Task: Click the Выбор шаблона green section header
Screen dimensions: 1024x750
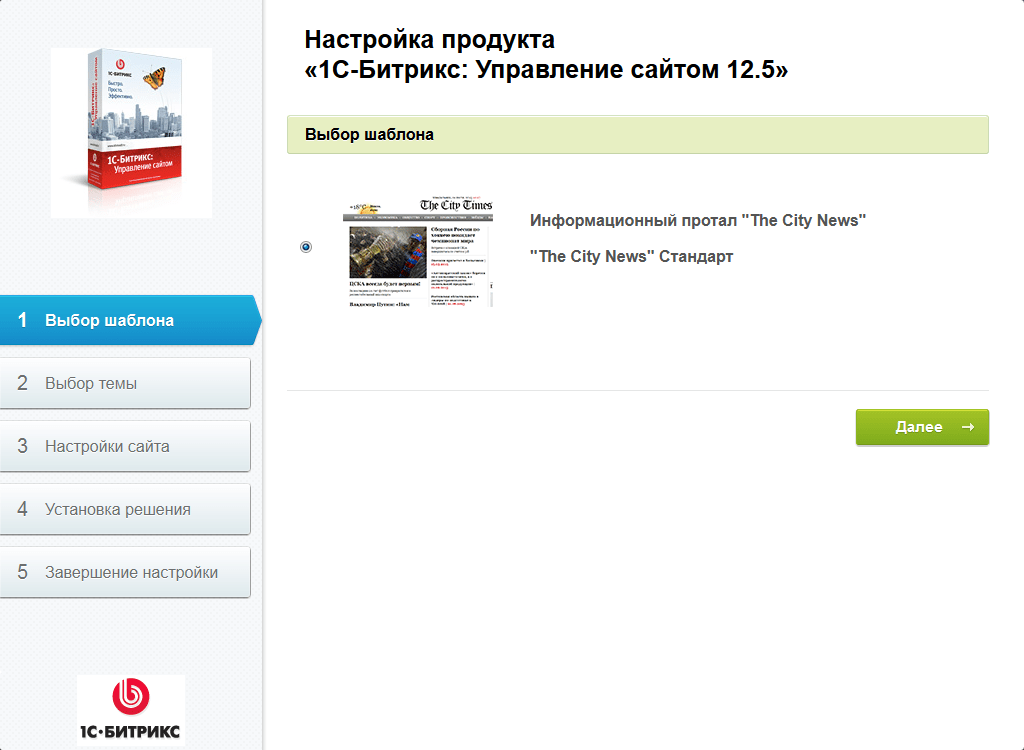Action: coord(637,135)
